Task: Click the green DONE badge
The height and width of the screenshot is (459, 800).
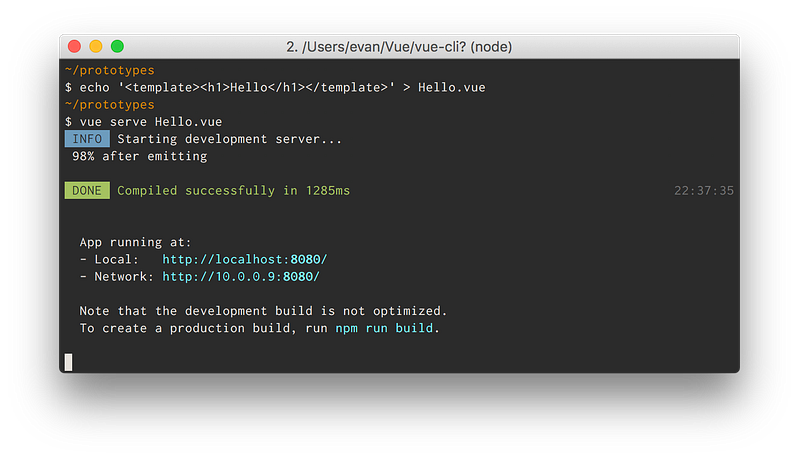Action: pyautogui.click(x=87, y=190)
